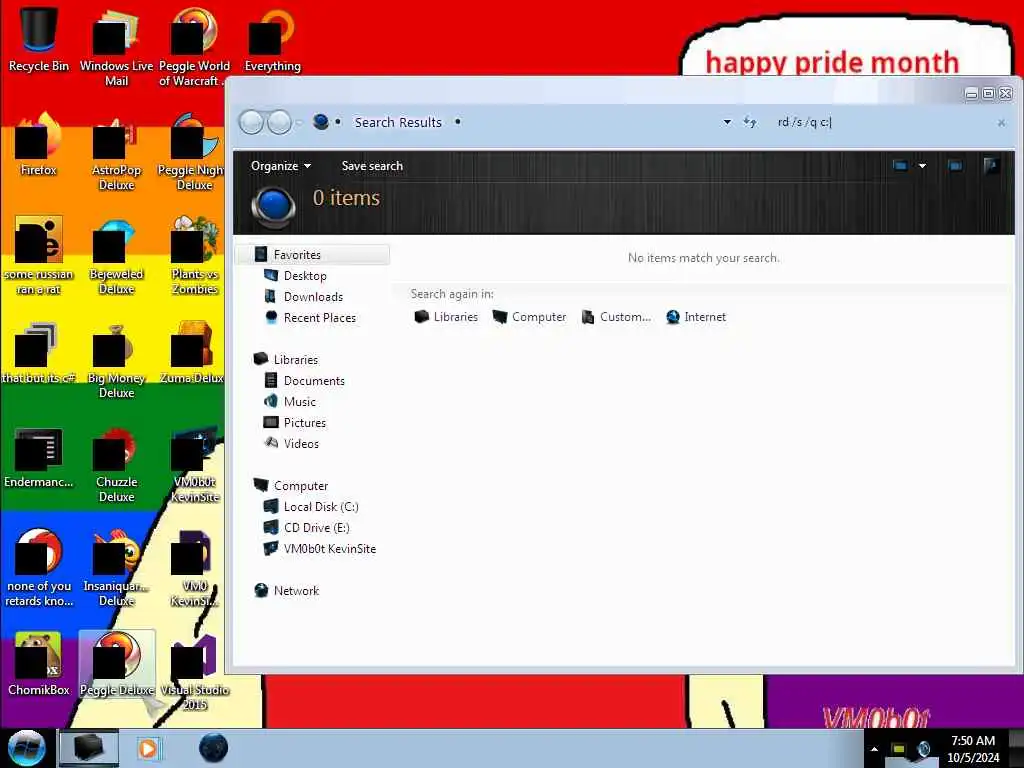
Task: Open the Organize dropdown menu
Action: [x=280, y=166]
